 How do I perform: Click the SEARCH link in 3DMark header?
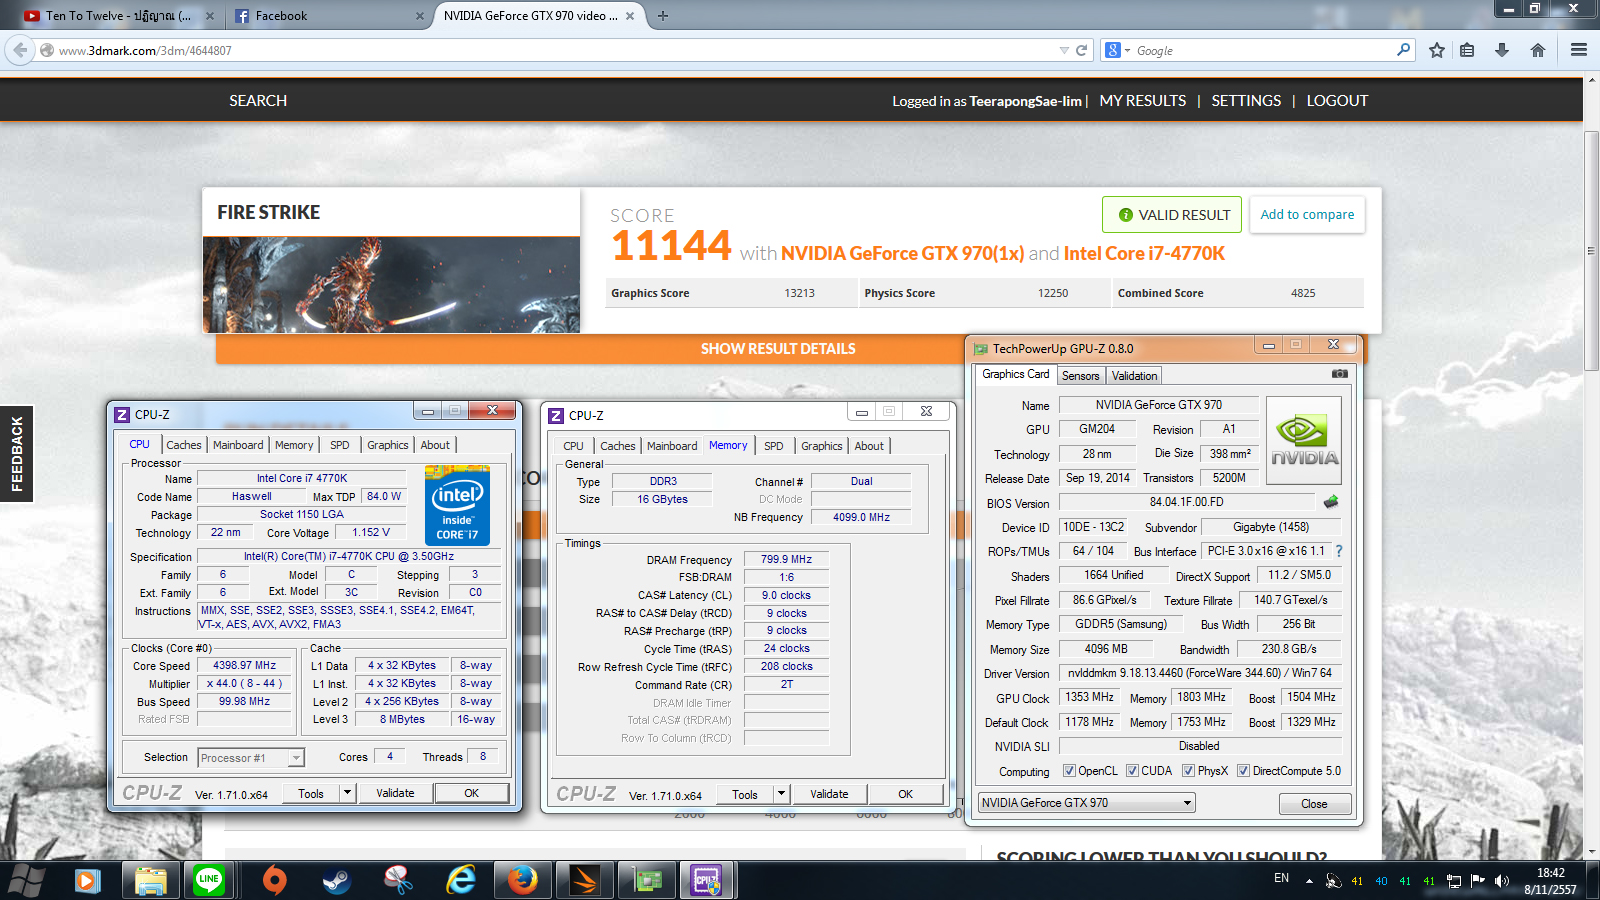point(258,101)
